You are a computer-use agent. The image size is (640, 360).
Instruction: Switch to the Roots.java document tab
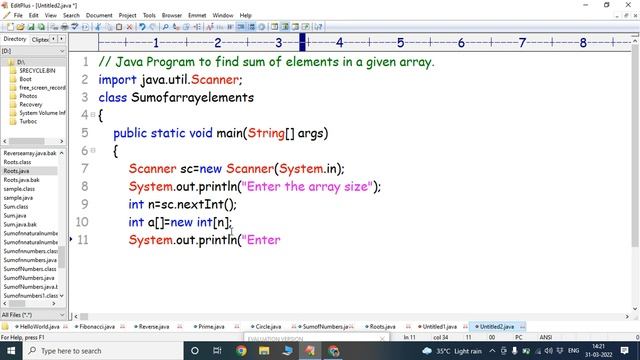click(382, 327)
